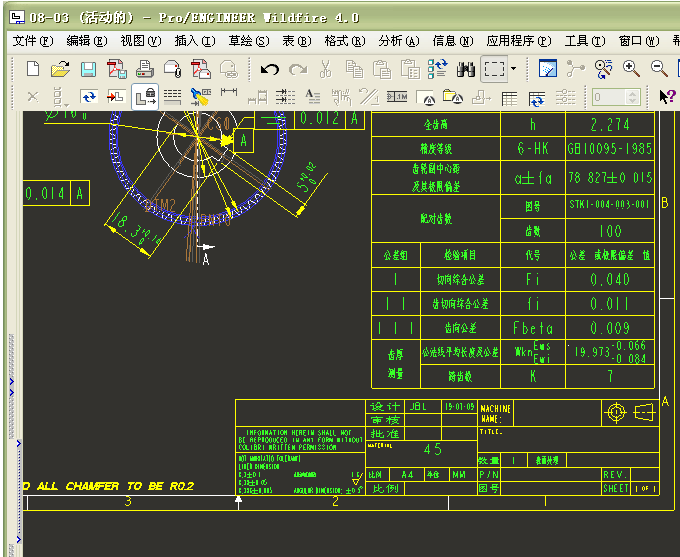Screen dimensions: 680x557
Task: Select the Fbeta code cell
Action: (533, 328)
